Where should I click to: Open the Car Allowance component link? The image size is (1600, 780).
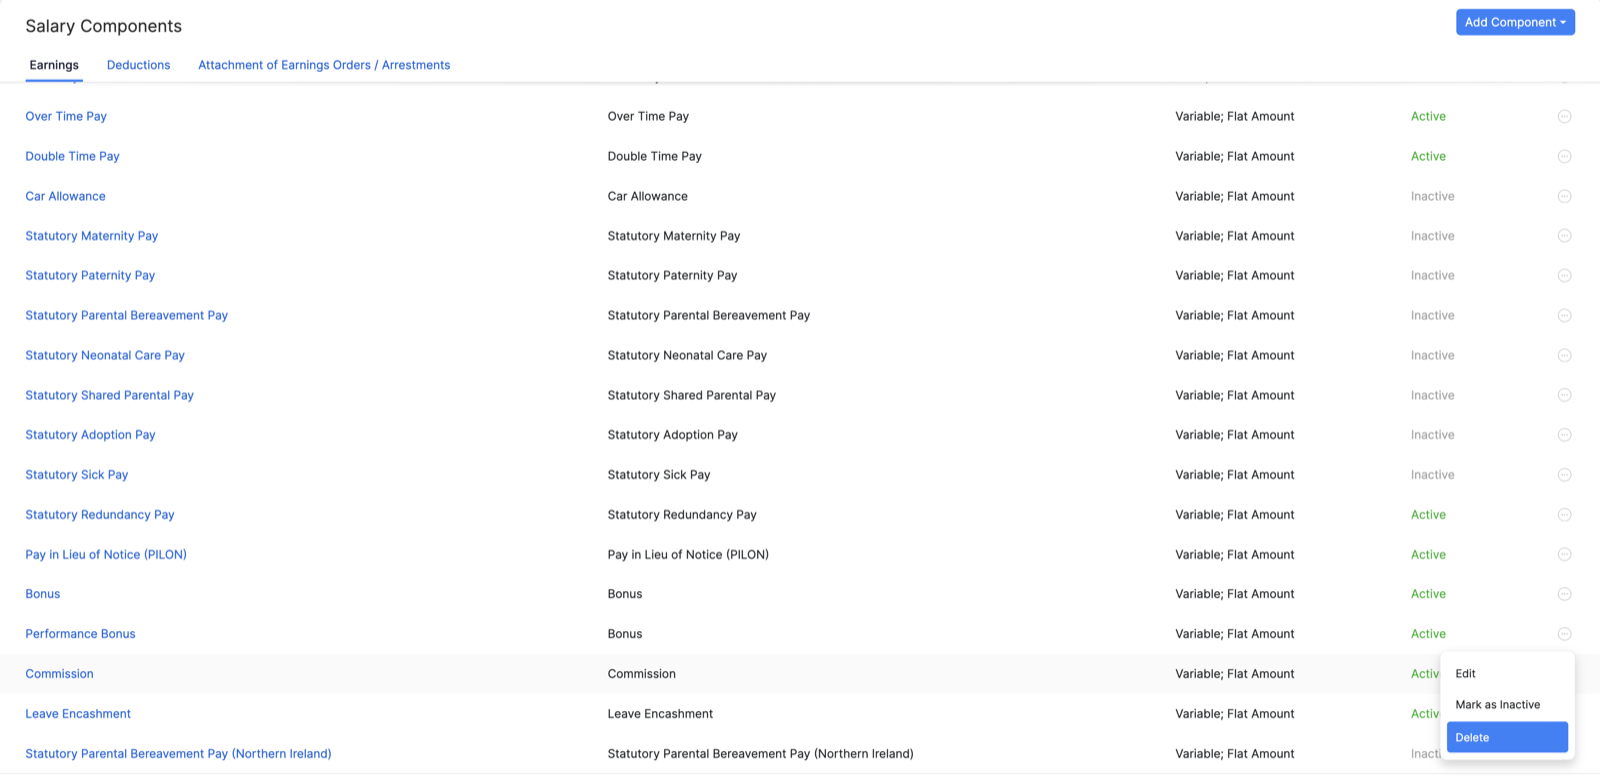click(x=65, y=196)
